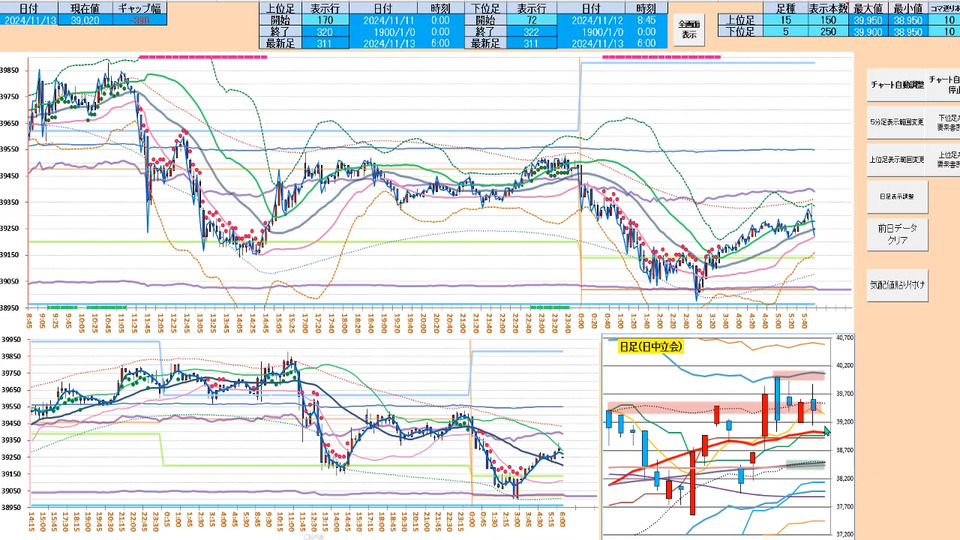
Task: Click the 足種 column header
Action: click(786, 9)
